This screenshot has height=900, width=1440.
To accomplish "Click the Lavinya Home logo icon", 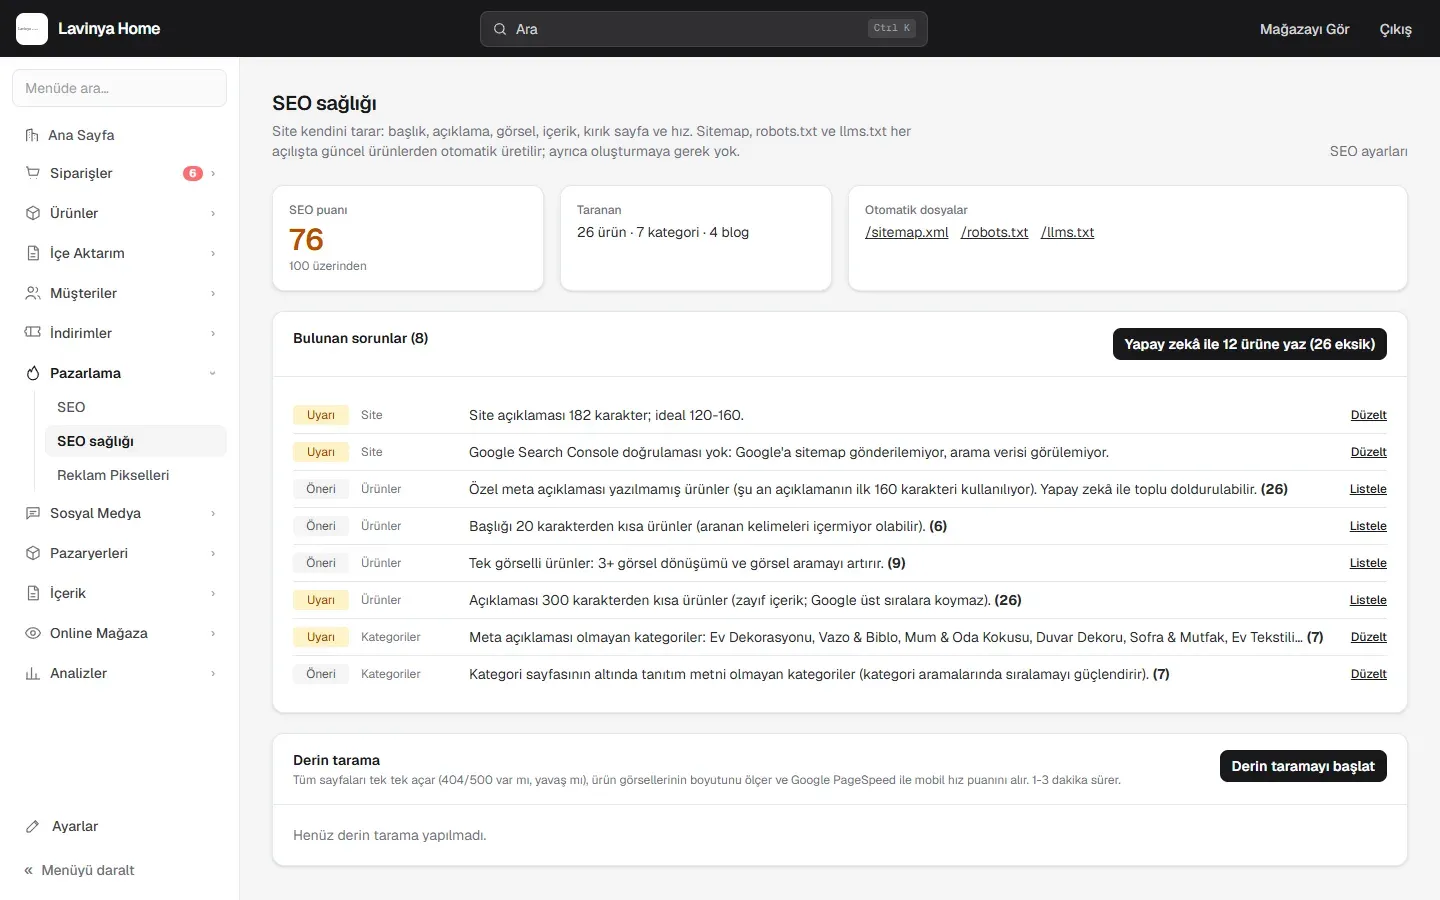I will click(32, 29).
